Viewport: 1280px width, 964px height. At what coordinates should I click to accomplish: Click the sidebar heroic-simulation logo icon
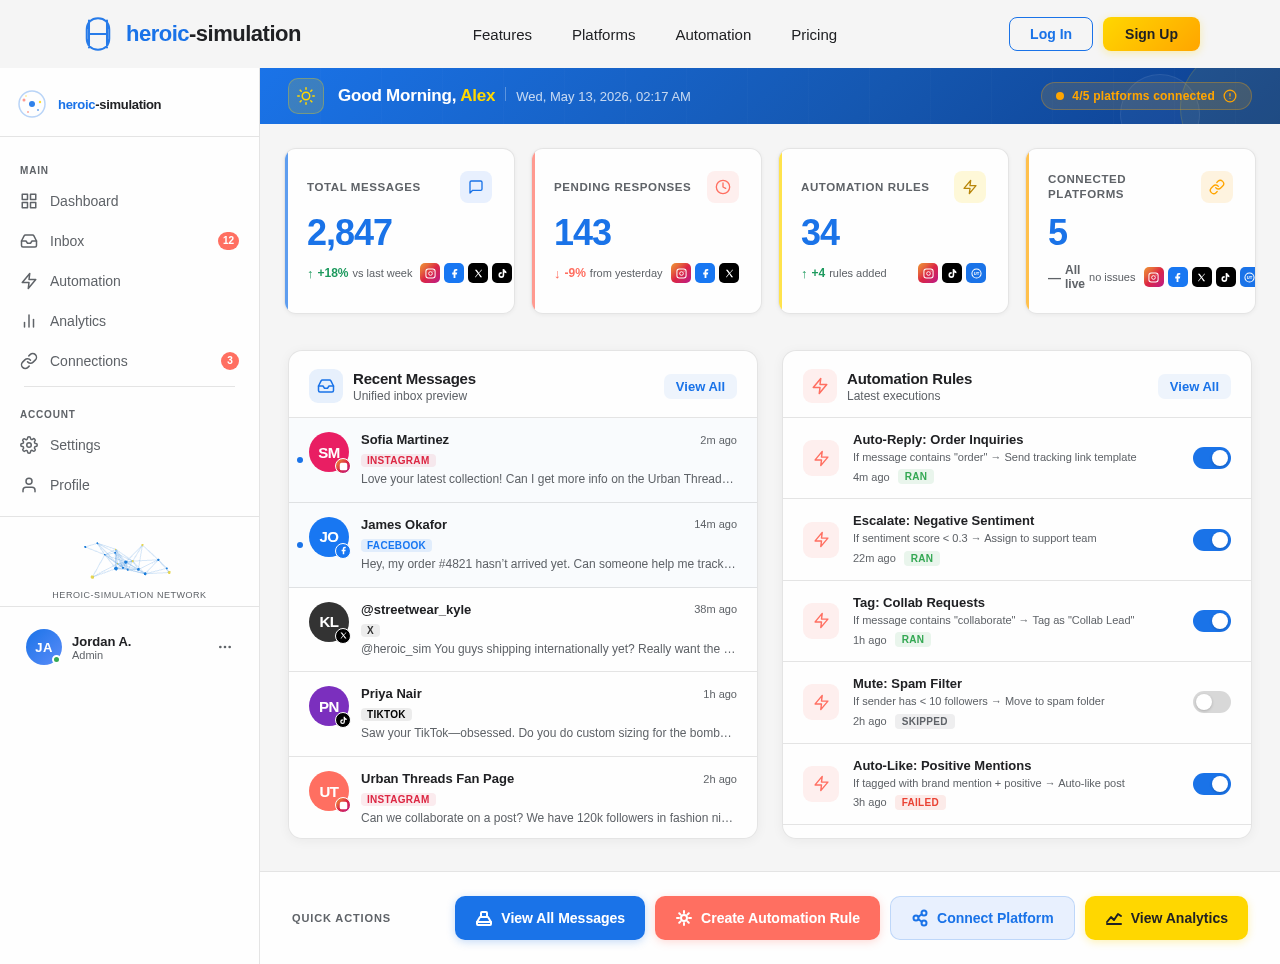click(x=32, y=104)
